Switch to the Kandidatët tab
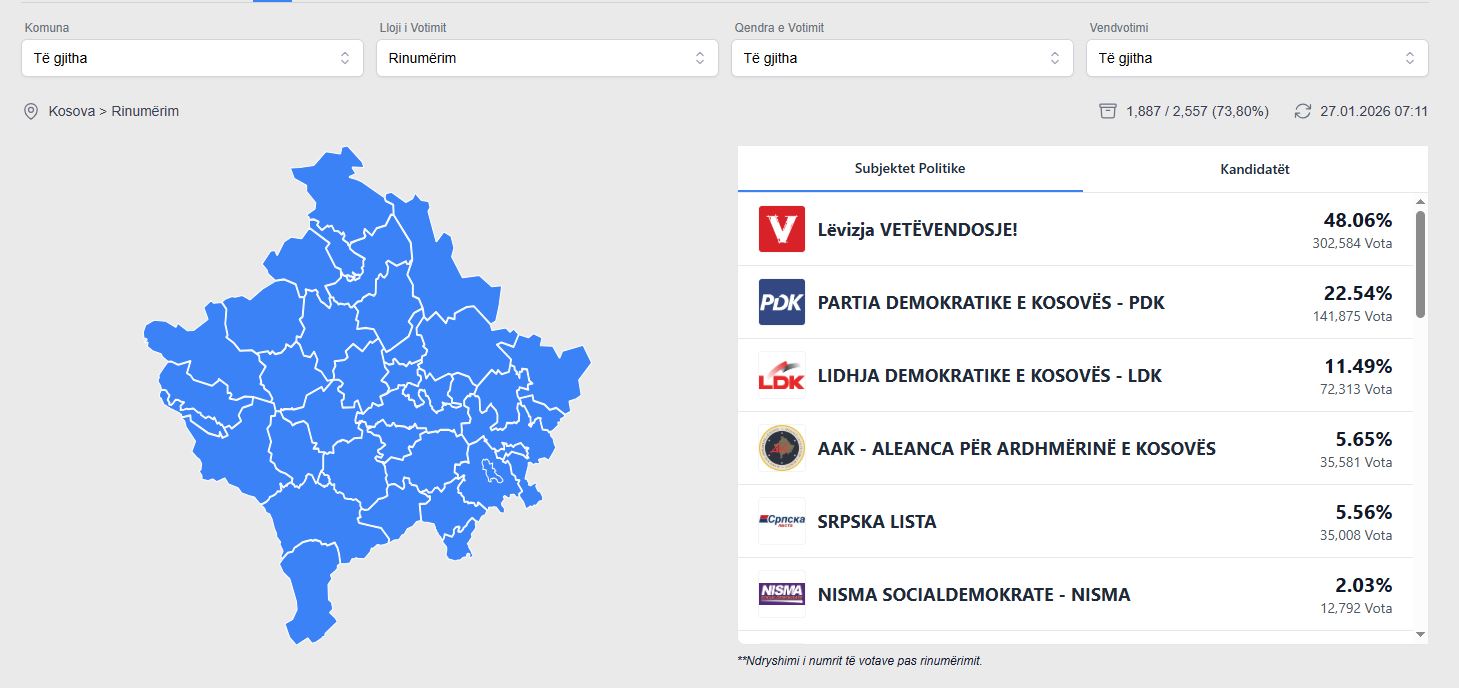1459x688 pixels. point(1254,169)
